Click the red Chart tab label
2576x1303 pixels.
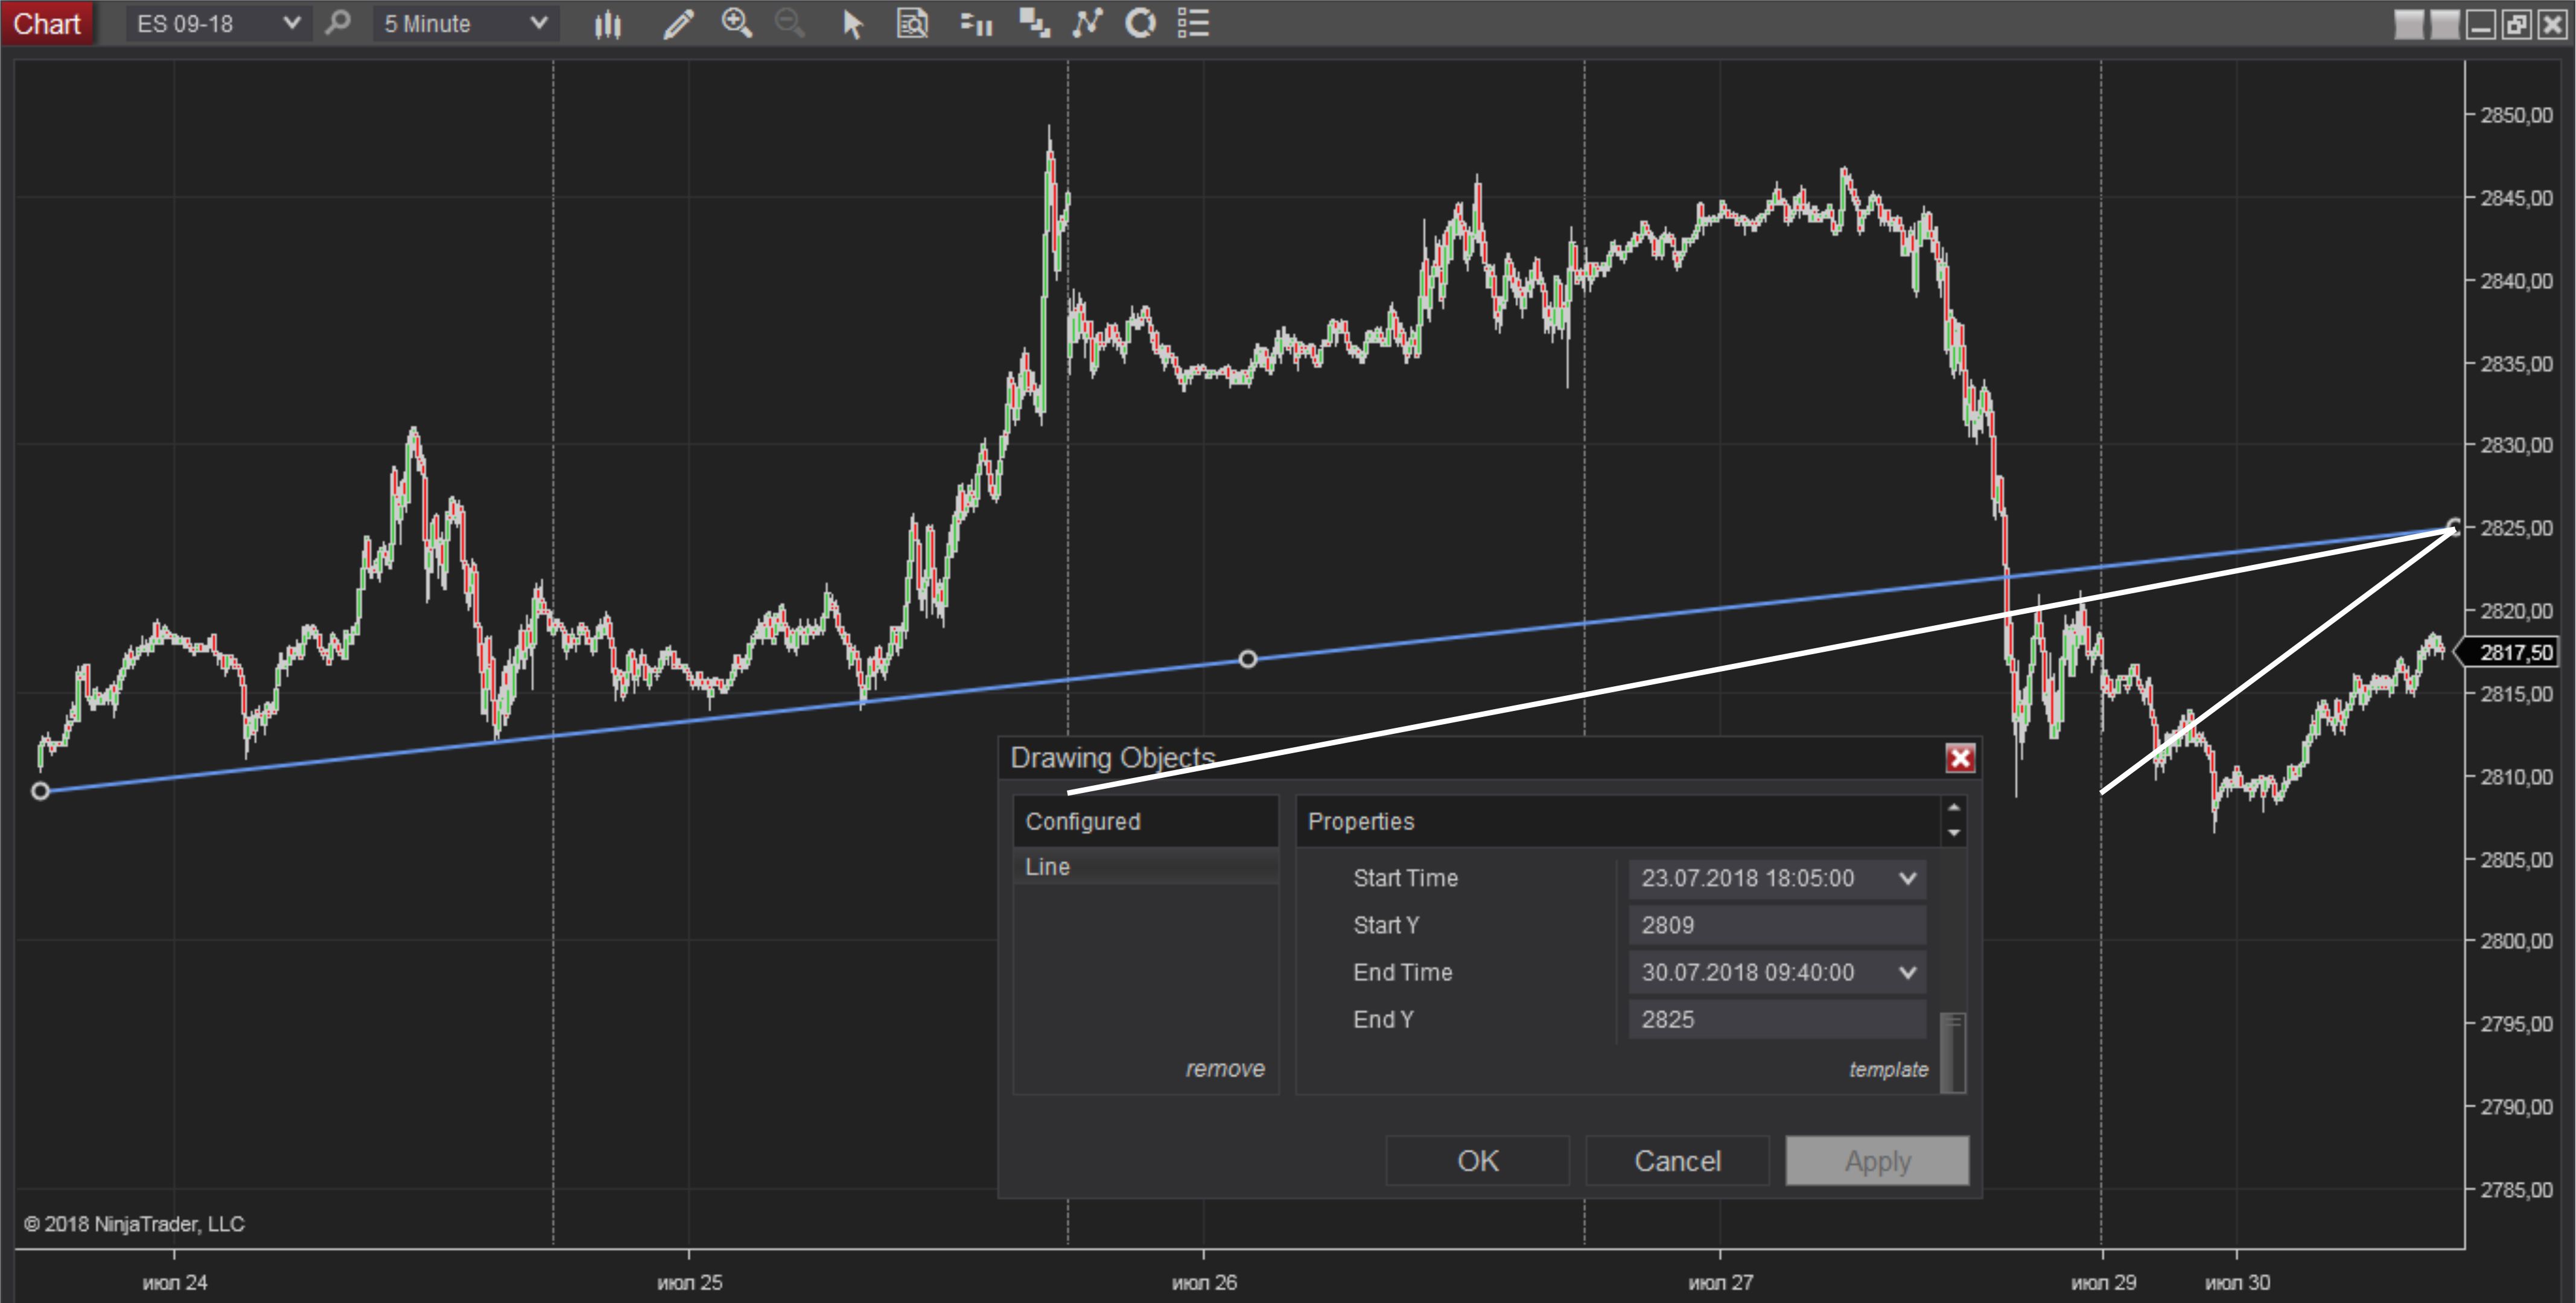point(47,23)
